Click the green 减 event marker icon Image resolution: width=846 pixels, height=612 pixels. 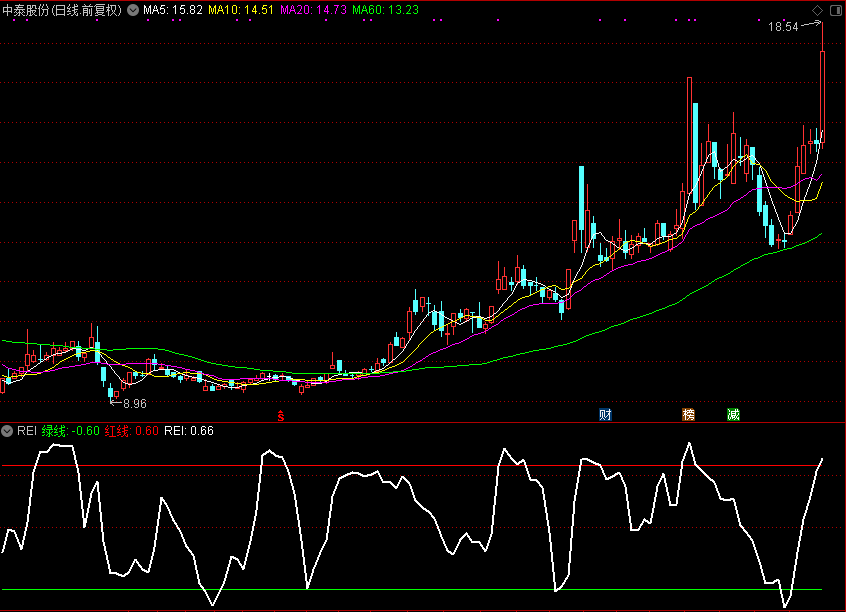pyautogui.click(x=733, y=414)
